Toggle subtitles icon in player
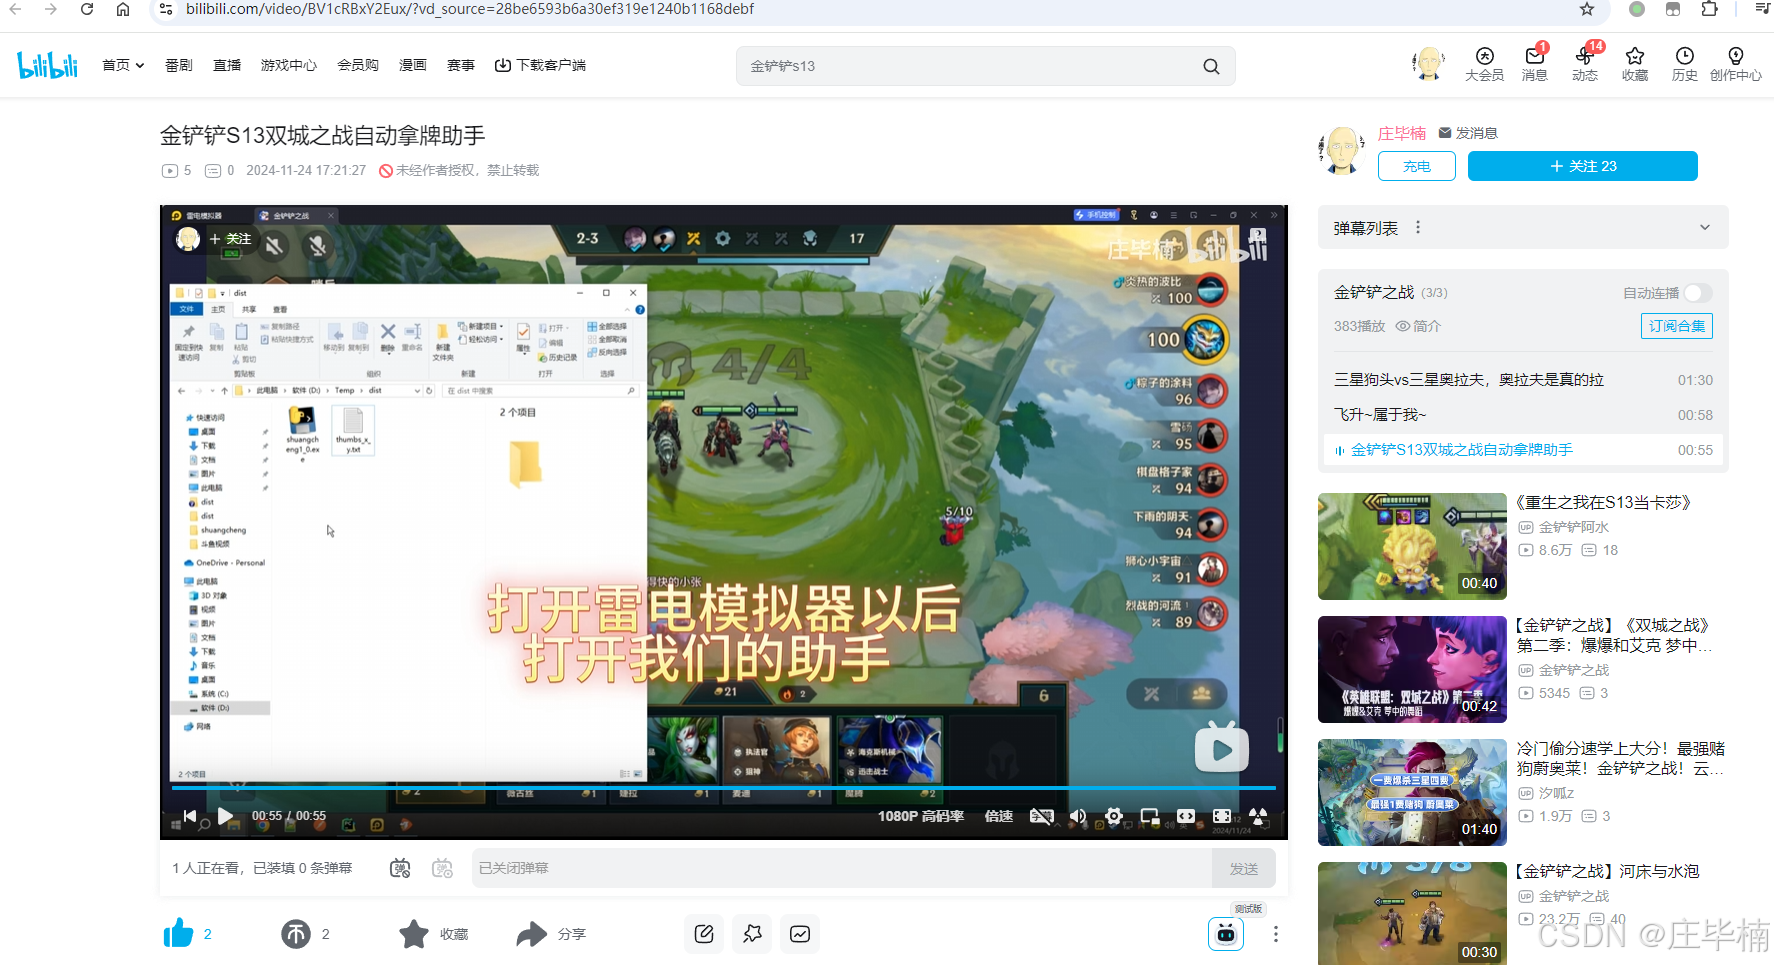This screenshot has height=965, width=1774. (1042, 816)
